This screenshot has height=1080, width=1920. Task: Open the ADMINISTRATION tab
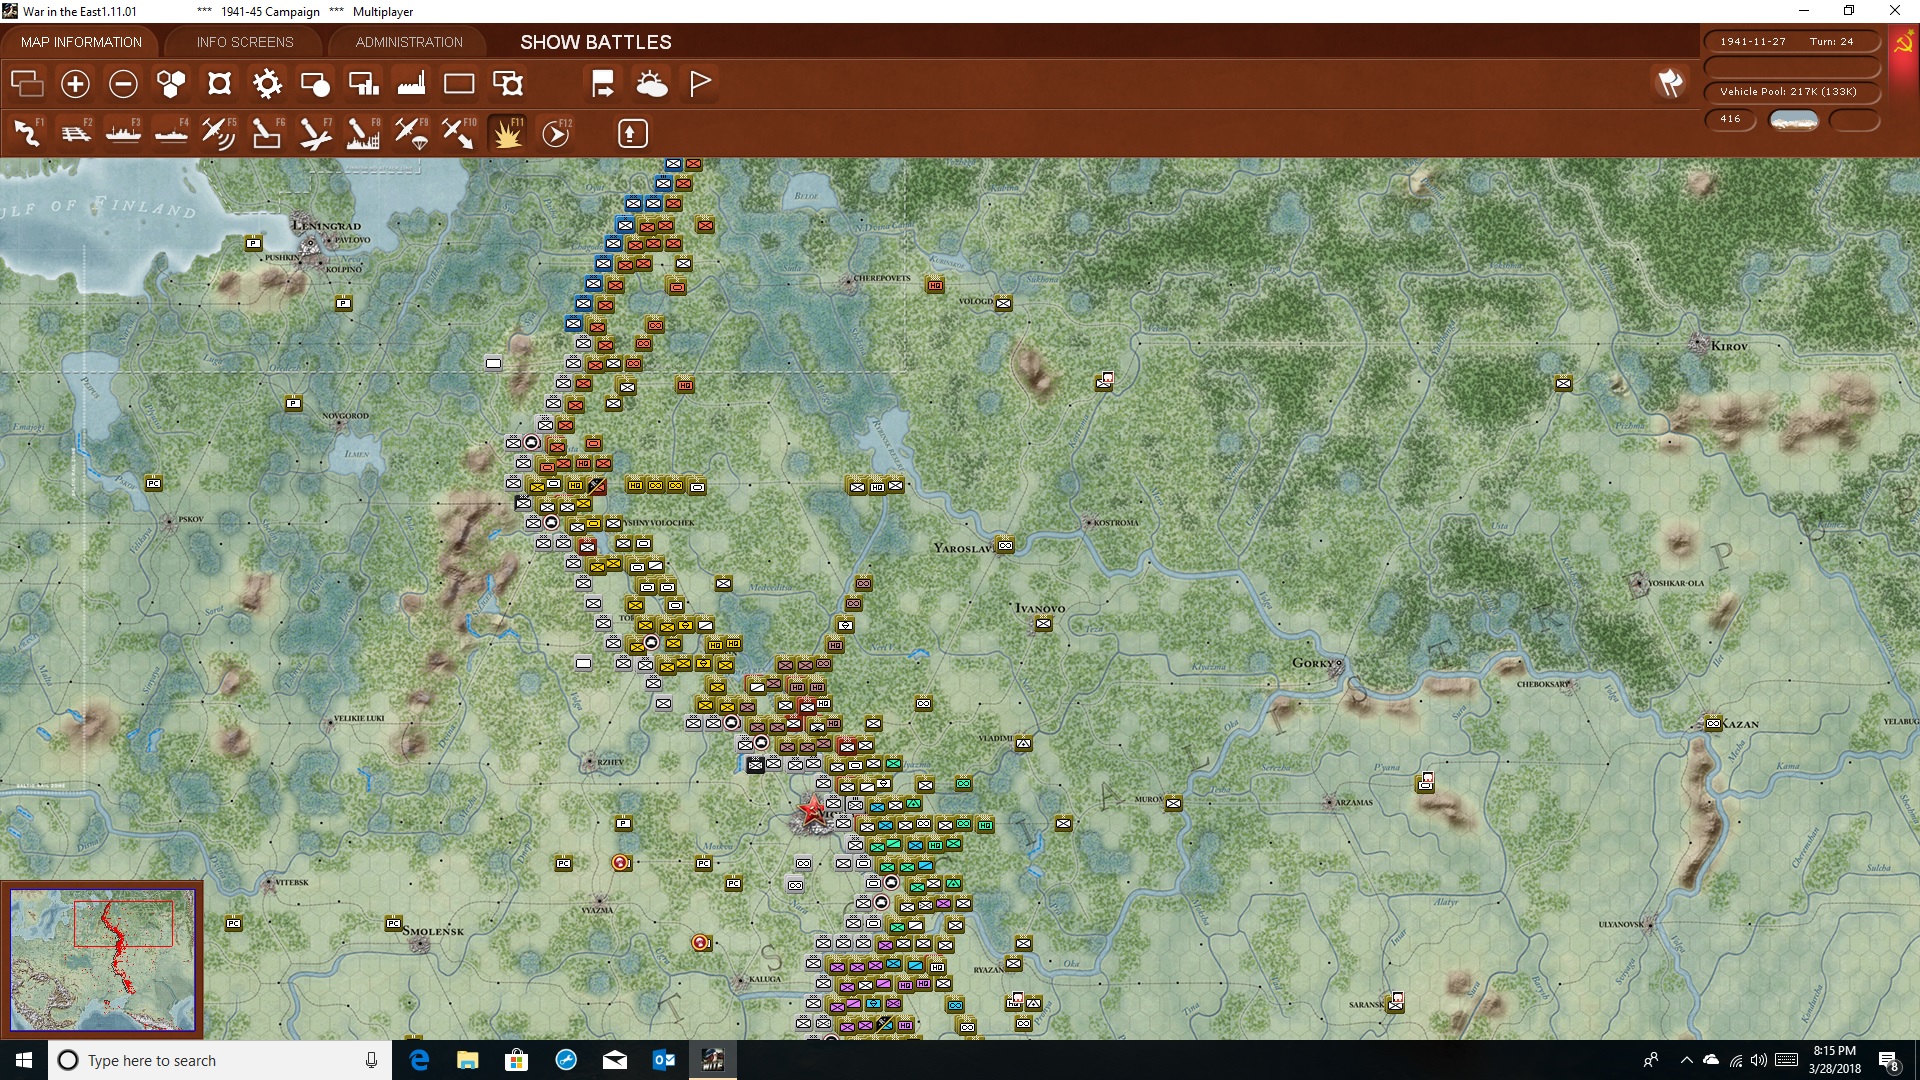pyautogui.click(x=409, y=42)
